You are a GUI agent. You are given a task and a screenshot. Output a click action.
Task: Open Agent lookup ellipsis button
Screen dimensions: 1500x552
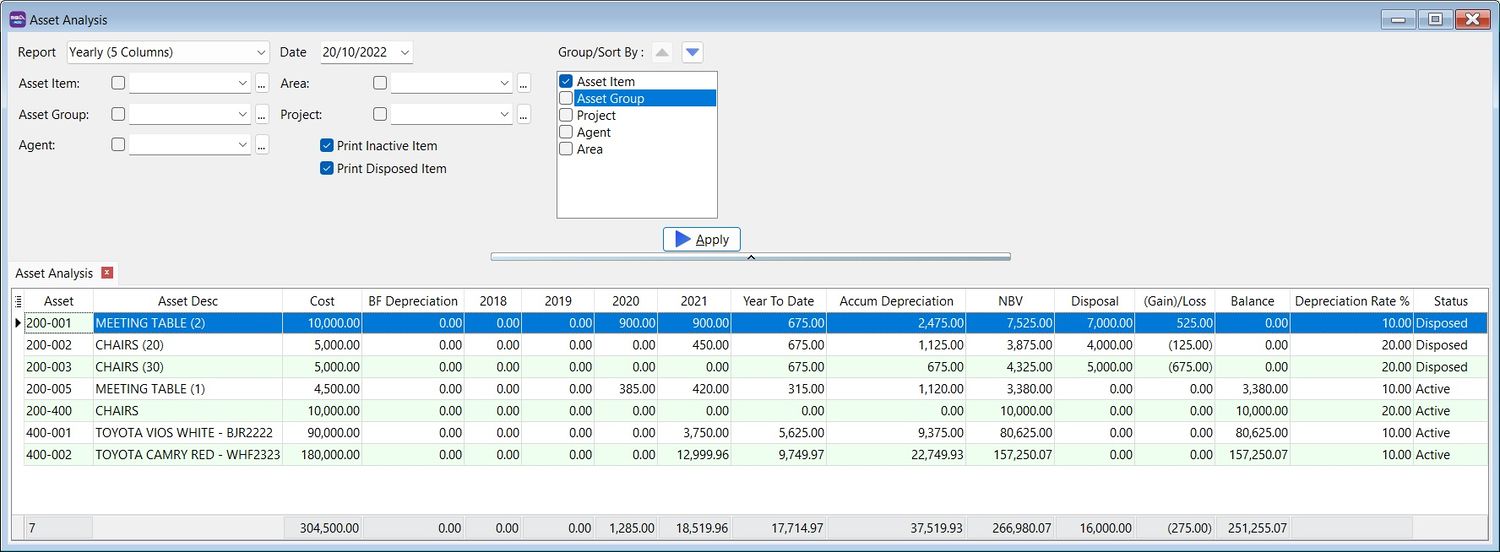262,145
